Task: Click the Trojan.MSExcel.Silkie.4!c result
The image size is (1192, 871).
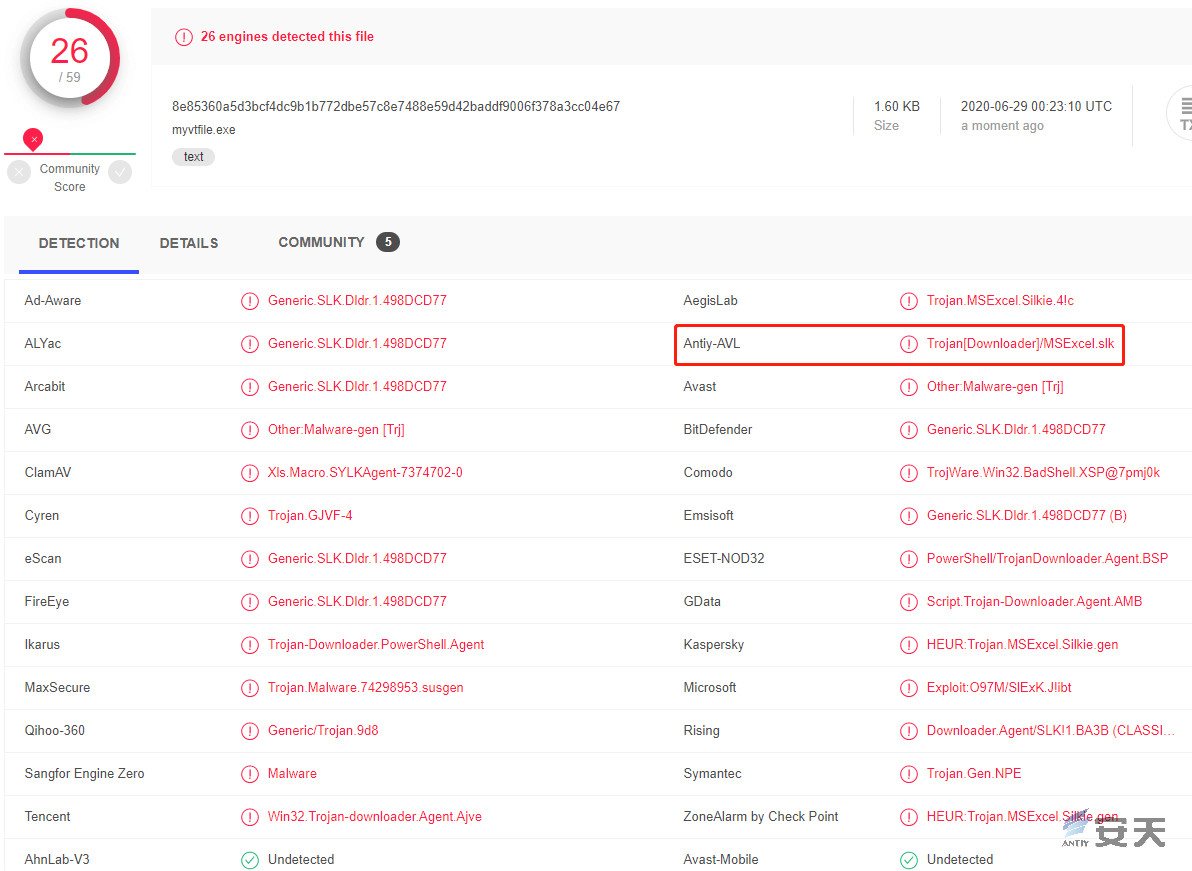Action: click(x=1000, y=300)
